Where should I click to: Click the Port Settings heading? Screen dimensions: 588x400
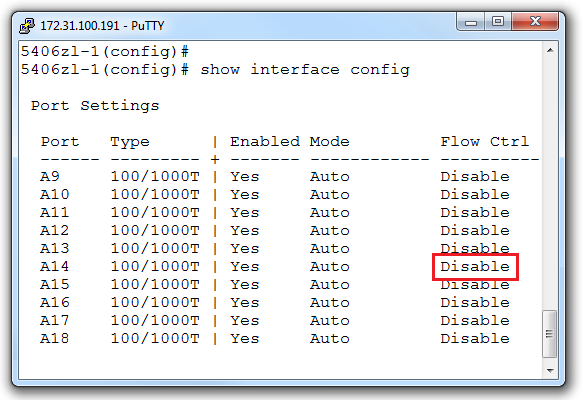click(95, 106)
